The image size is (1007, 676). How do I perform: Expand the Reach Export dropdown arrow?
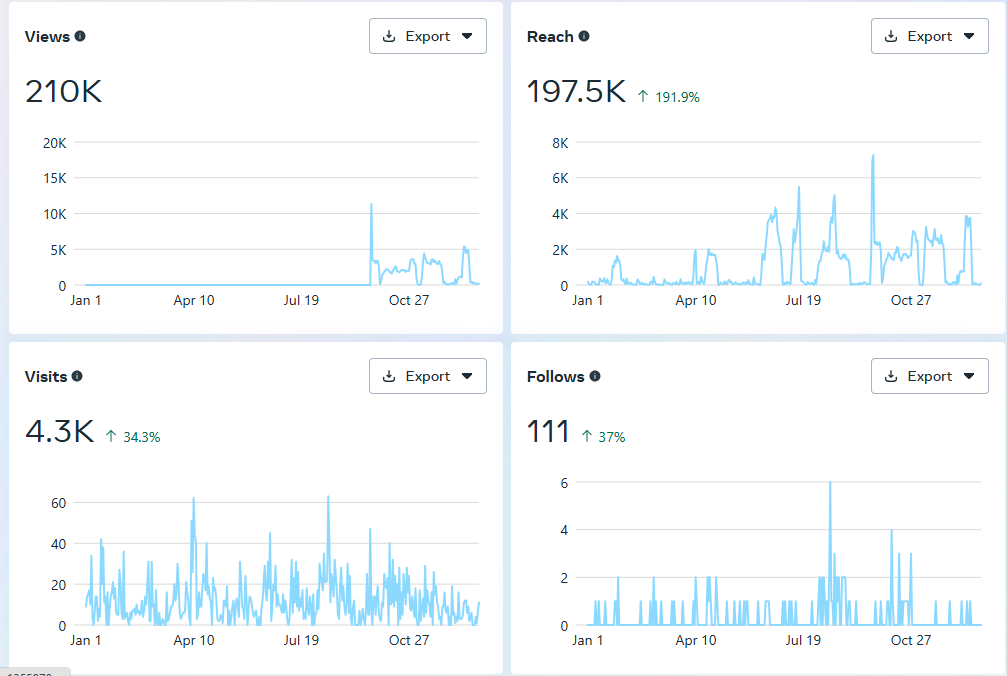969,37
